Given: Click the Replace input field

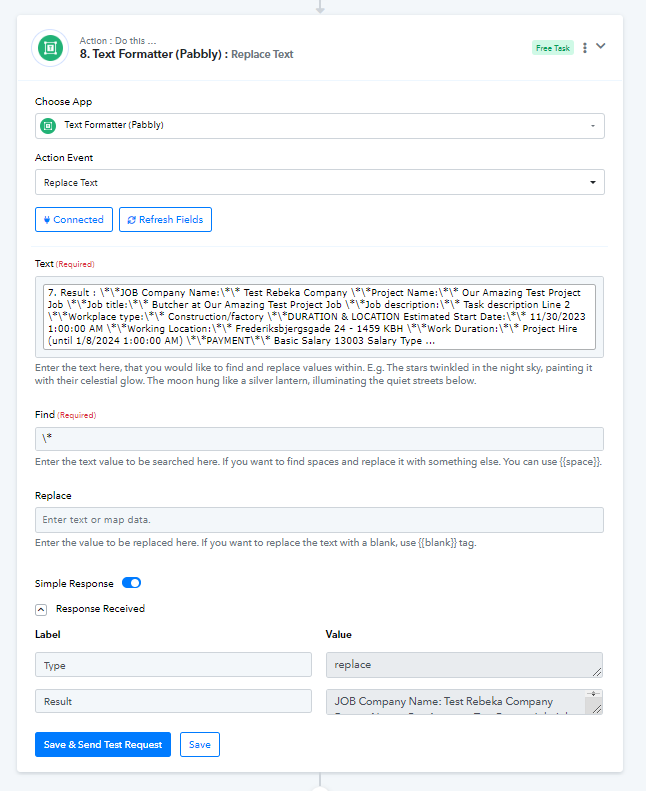Looking at the screenshot, I should click(x=319, y=520).
